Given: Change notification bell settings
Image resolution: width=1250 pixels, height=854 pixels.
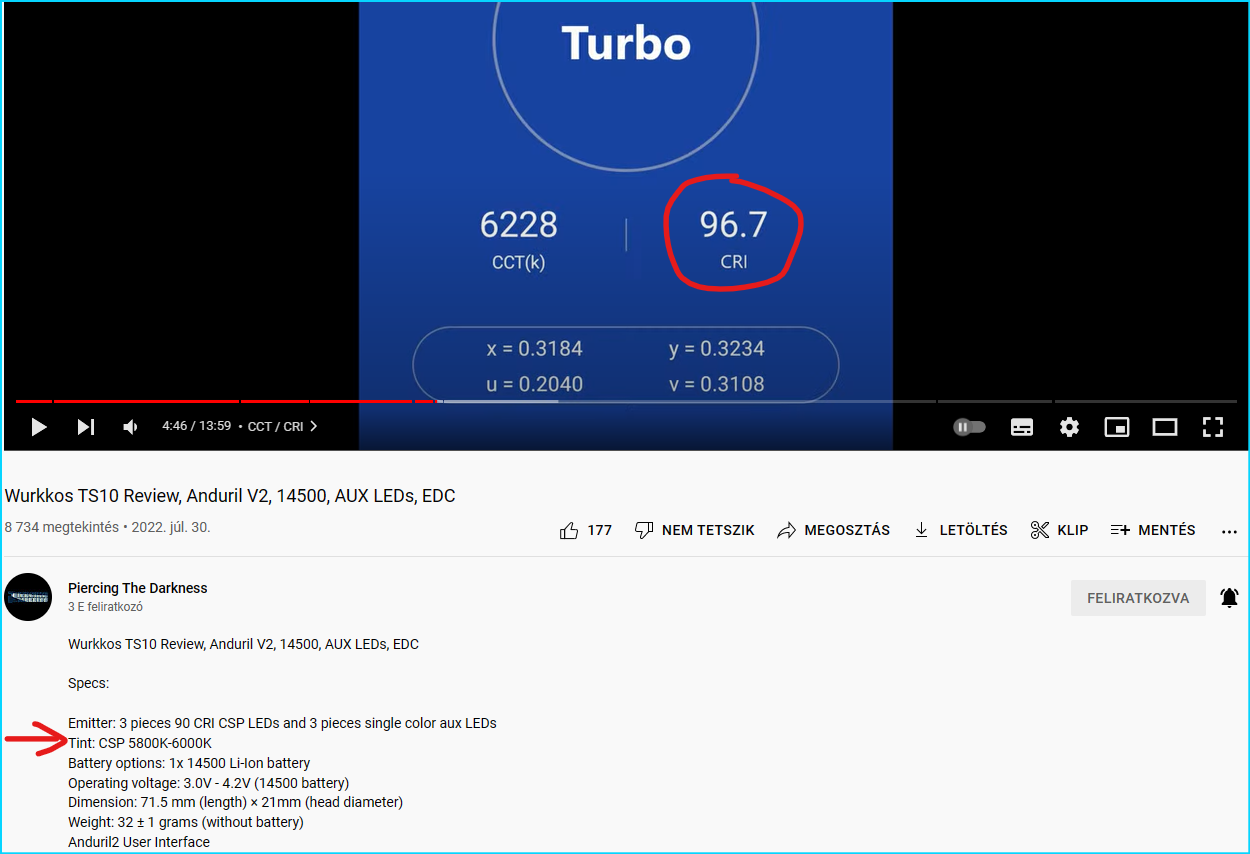Looking at the screenshot, I should coord(1229,598).
